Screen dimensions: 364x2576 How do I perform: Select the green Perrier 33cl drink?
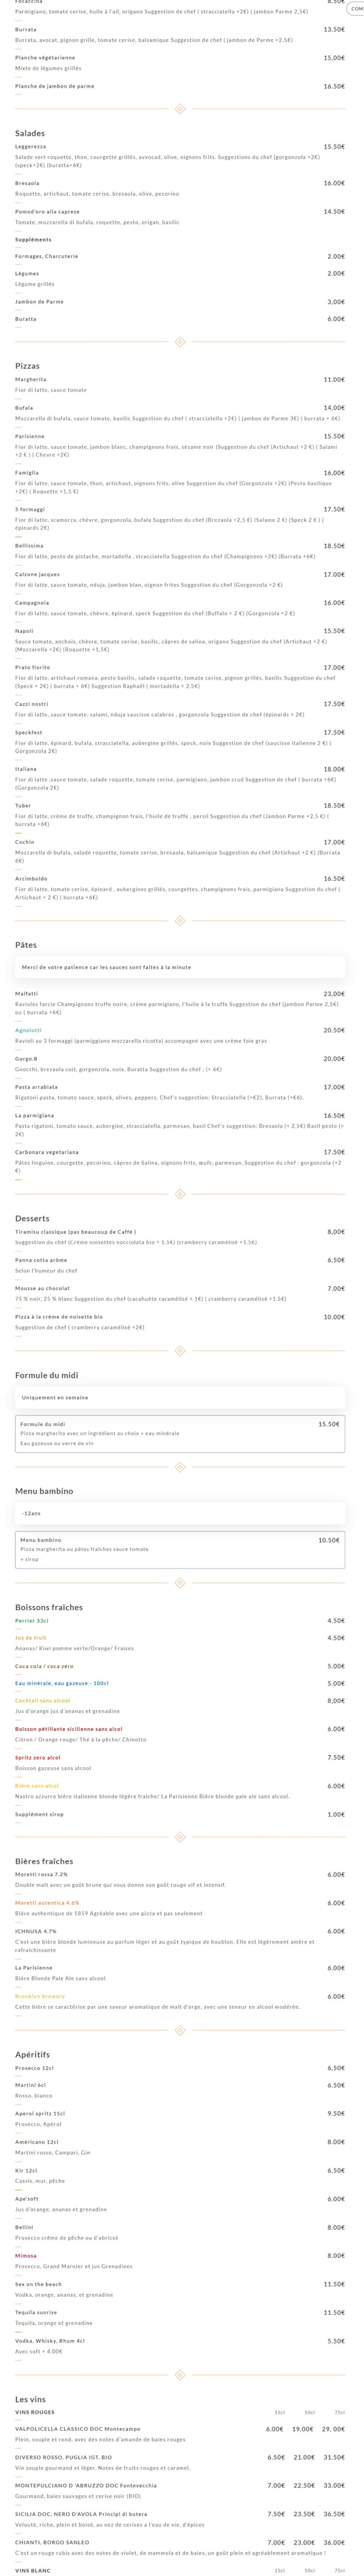coord(32,1620)
